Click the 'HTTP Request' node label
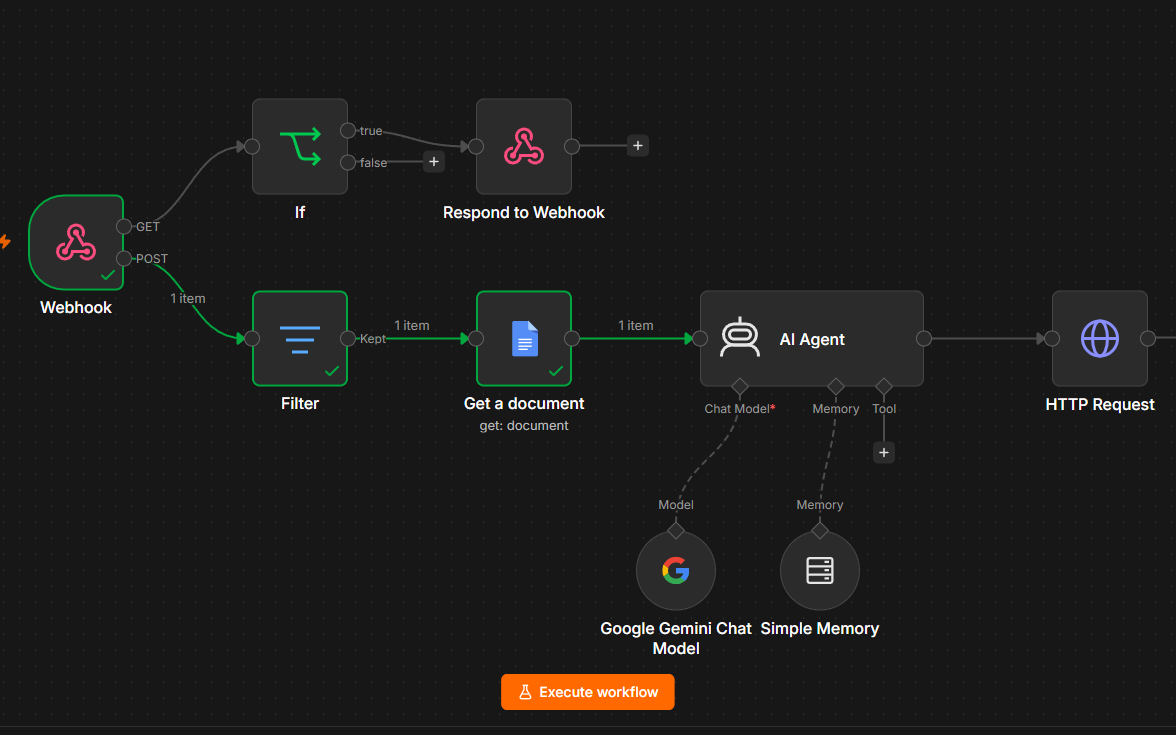The height and width of the screenshot is (735, 1176). (x=1100, y=404)
